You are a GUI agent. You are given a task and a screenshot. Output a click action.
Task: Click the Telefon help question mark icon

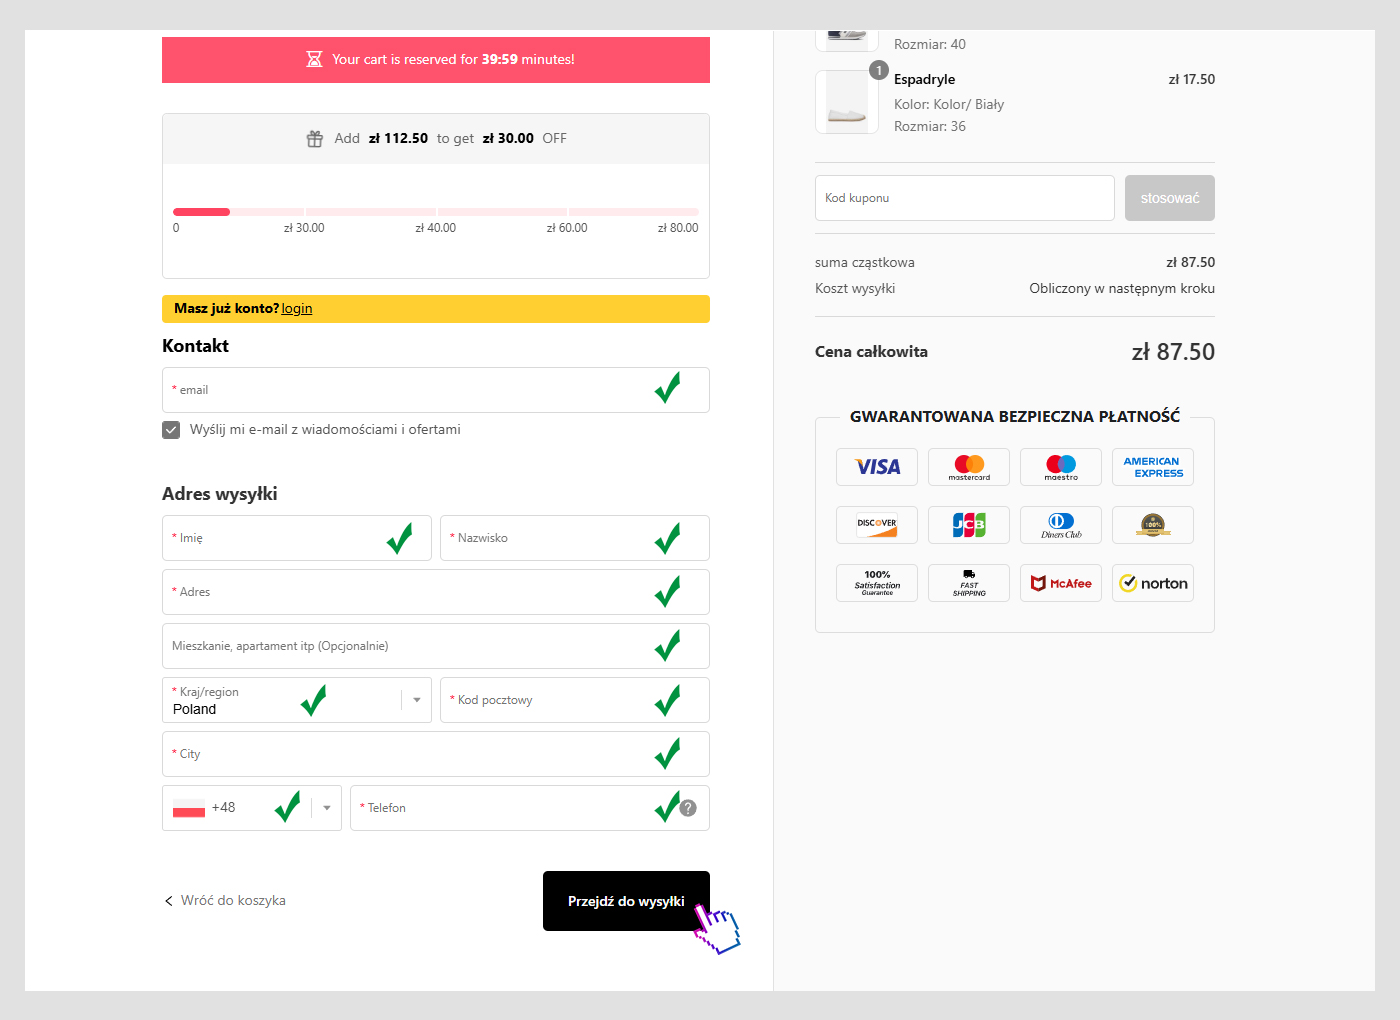coord(688,808)
